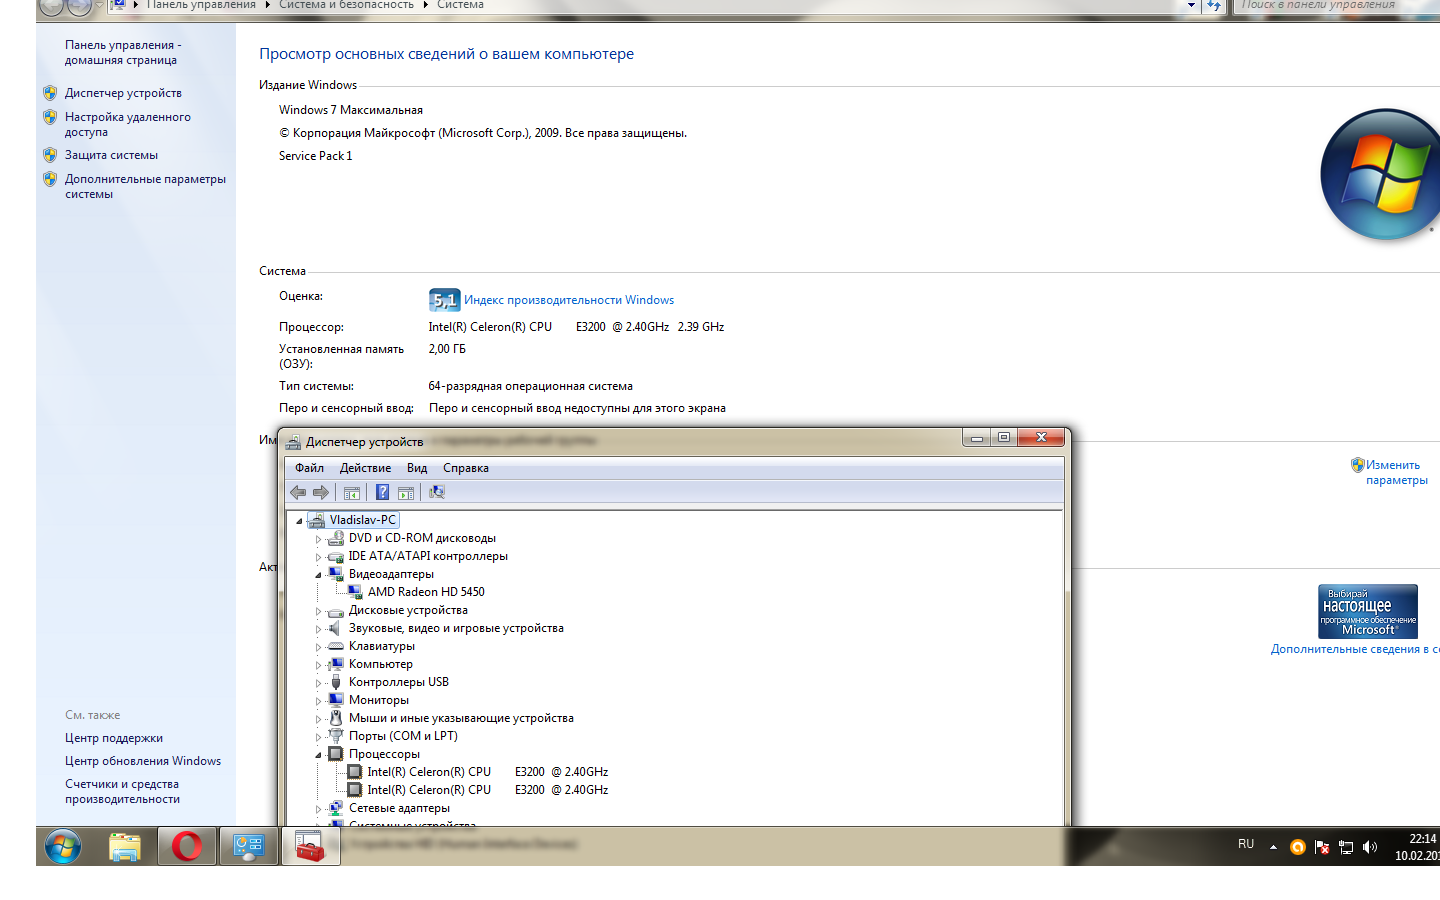Click the Изменить параметры link
Screen dimensions: 1440x900
tap(1396, 472)
